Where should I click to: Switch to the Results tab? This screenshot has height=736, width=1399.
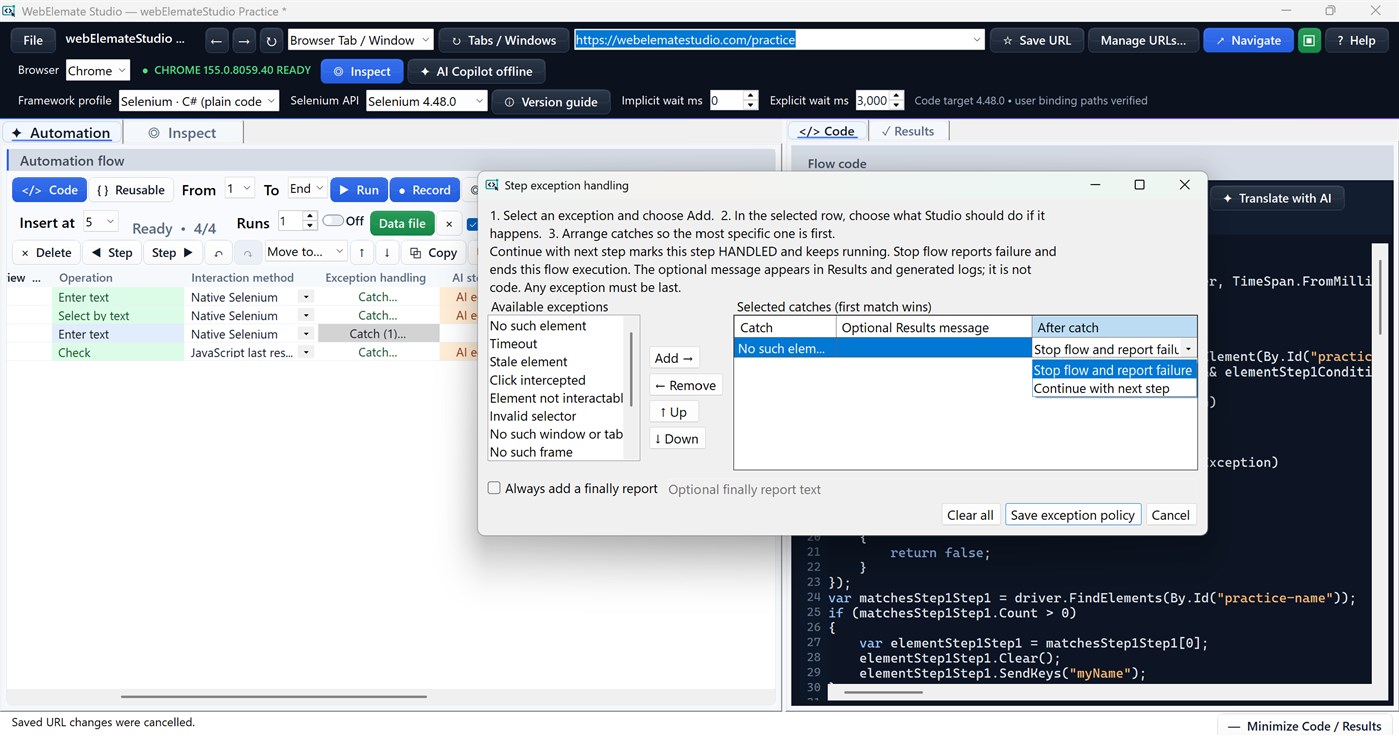908,131
